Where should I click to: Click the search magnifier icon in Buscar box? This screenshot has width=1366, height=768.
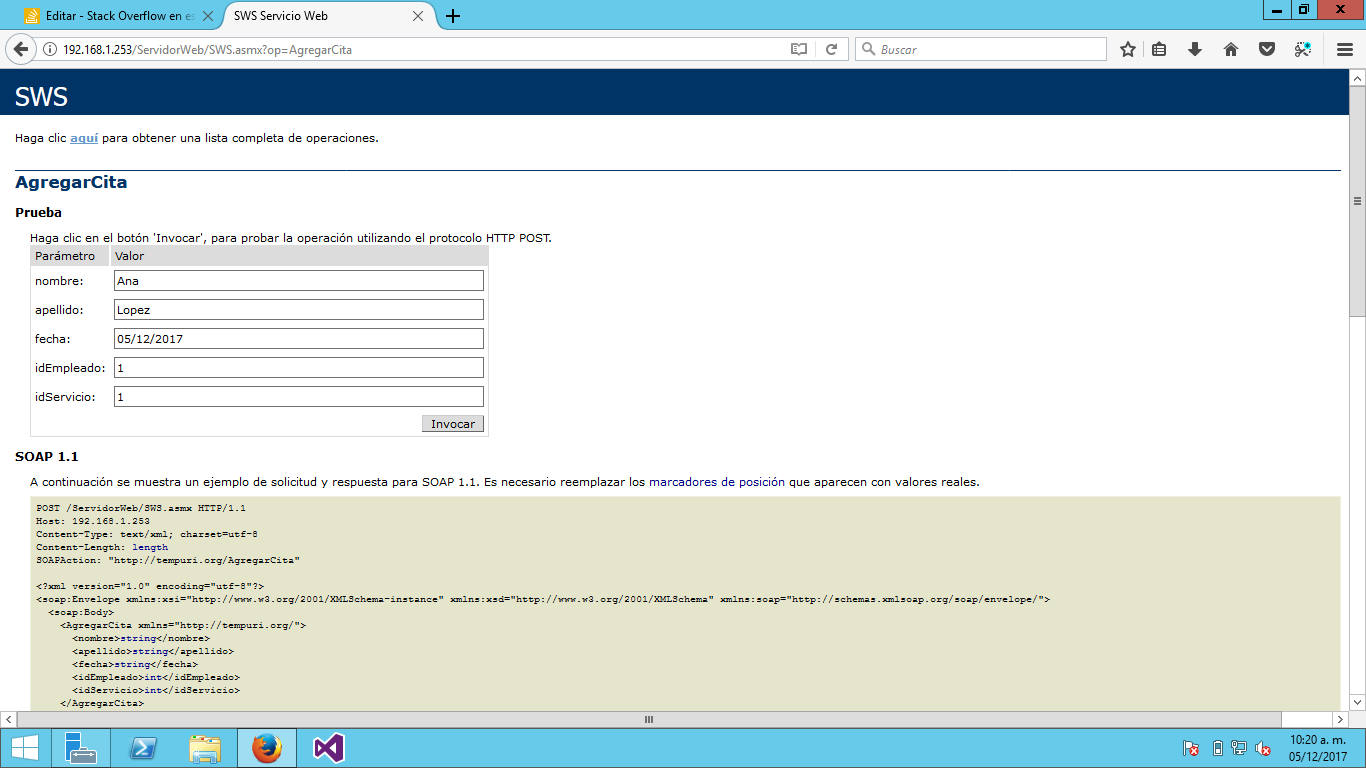868,49
